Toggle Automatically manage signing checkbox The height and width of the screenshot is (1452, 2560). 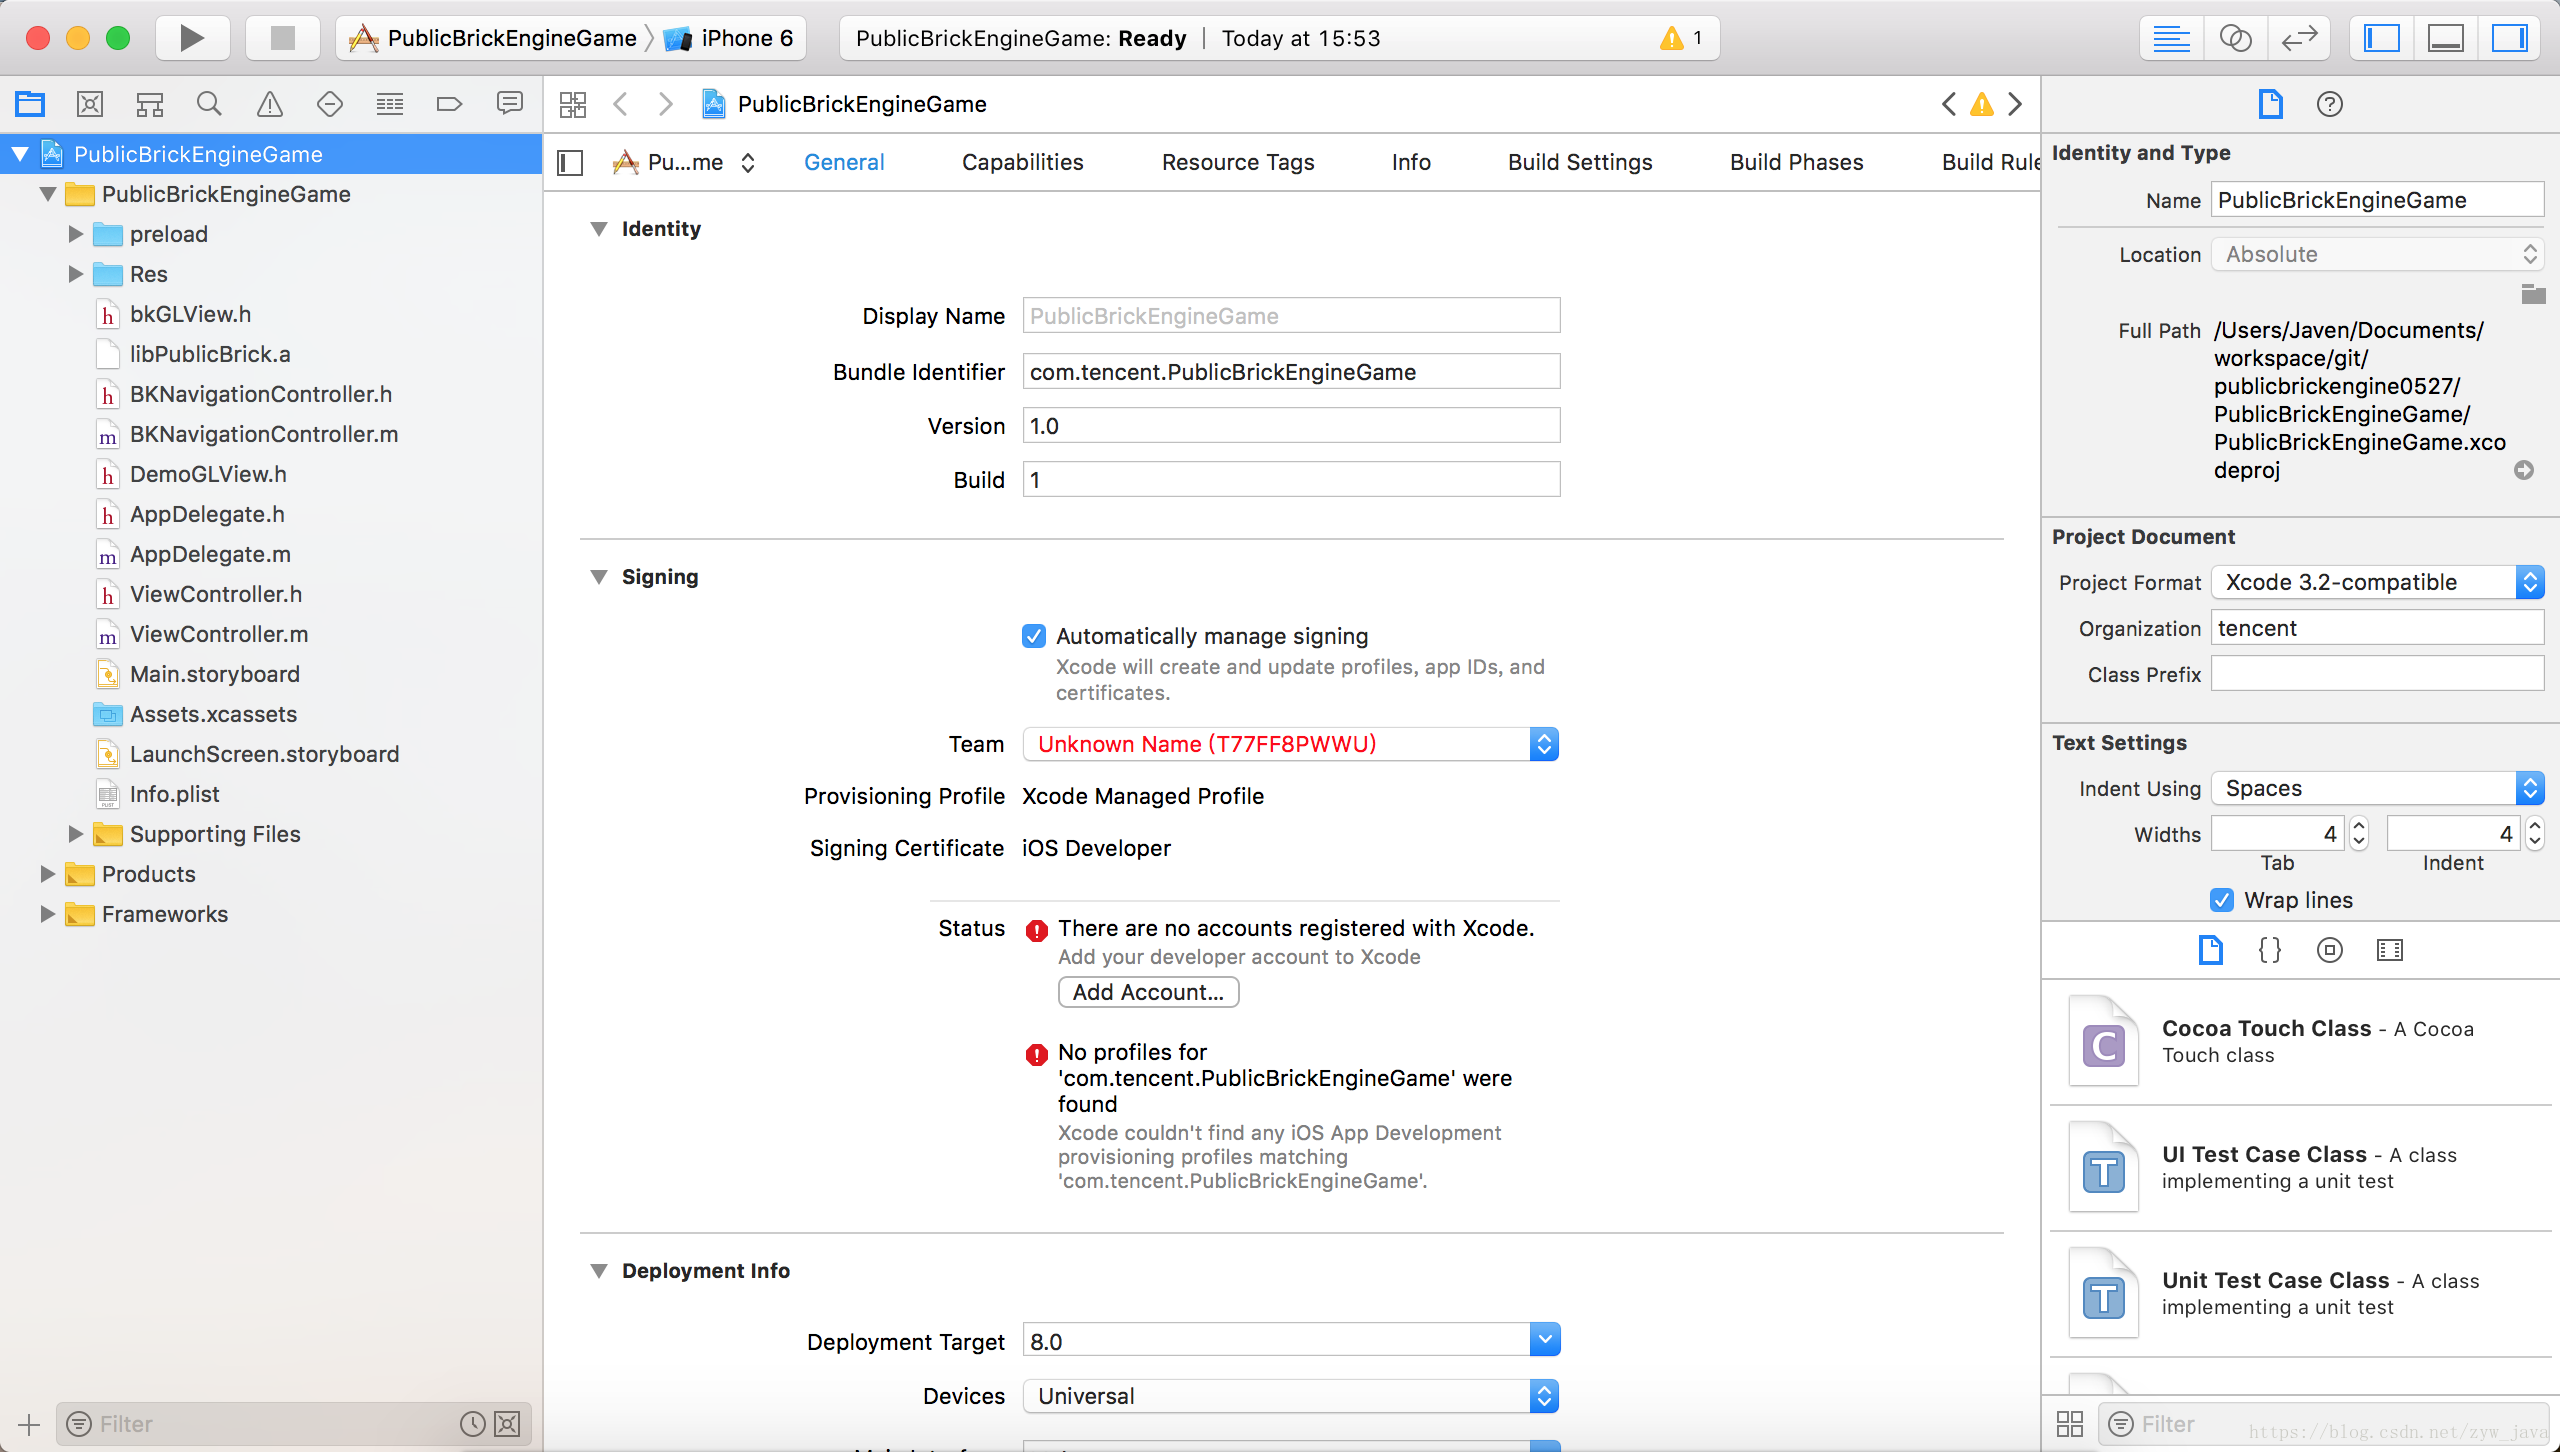[1034, 636]
